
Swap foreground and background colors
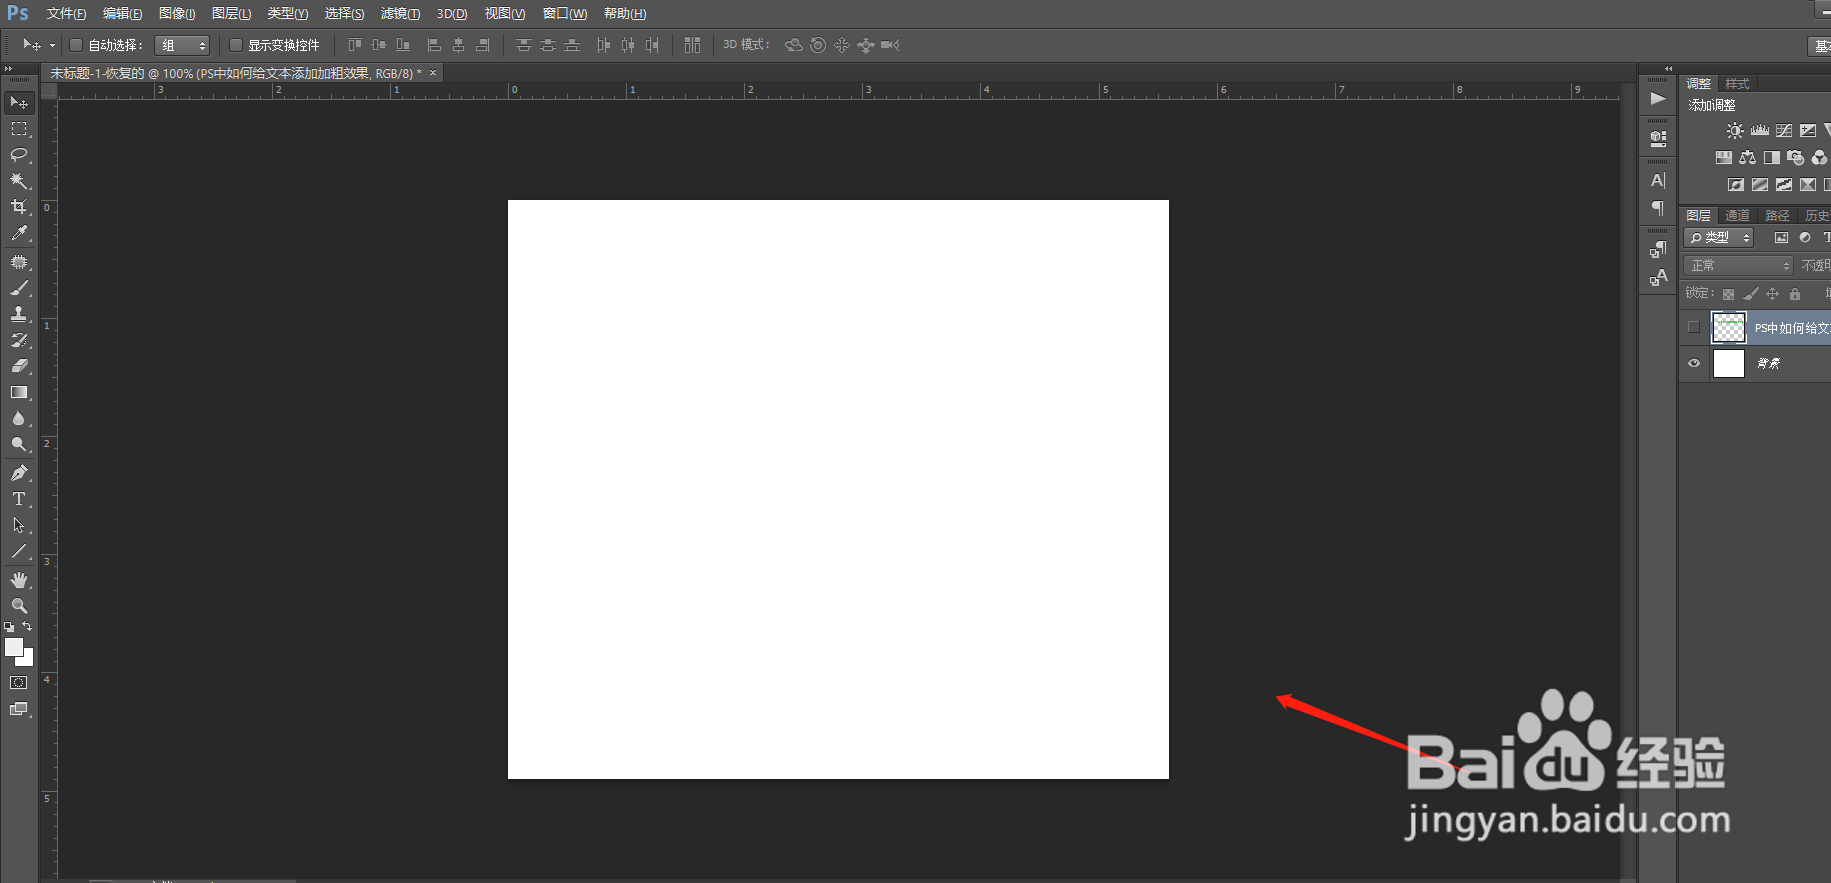pyautogui.click(x=27, y=626)
